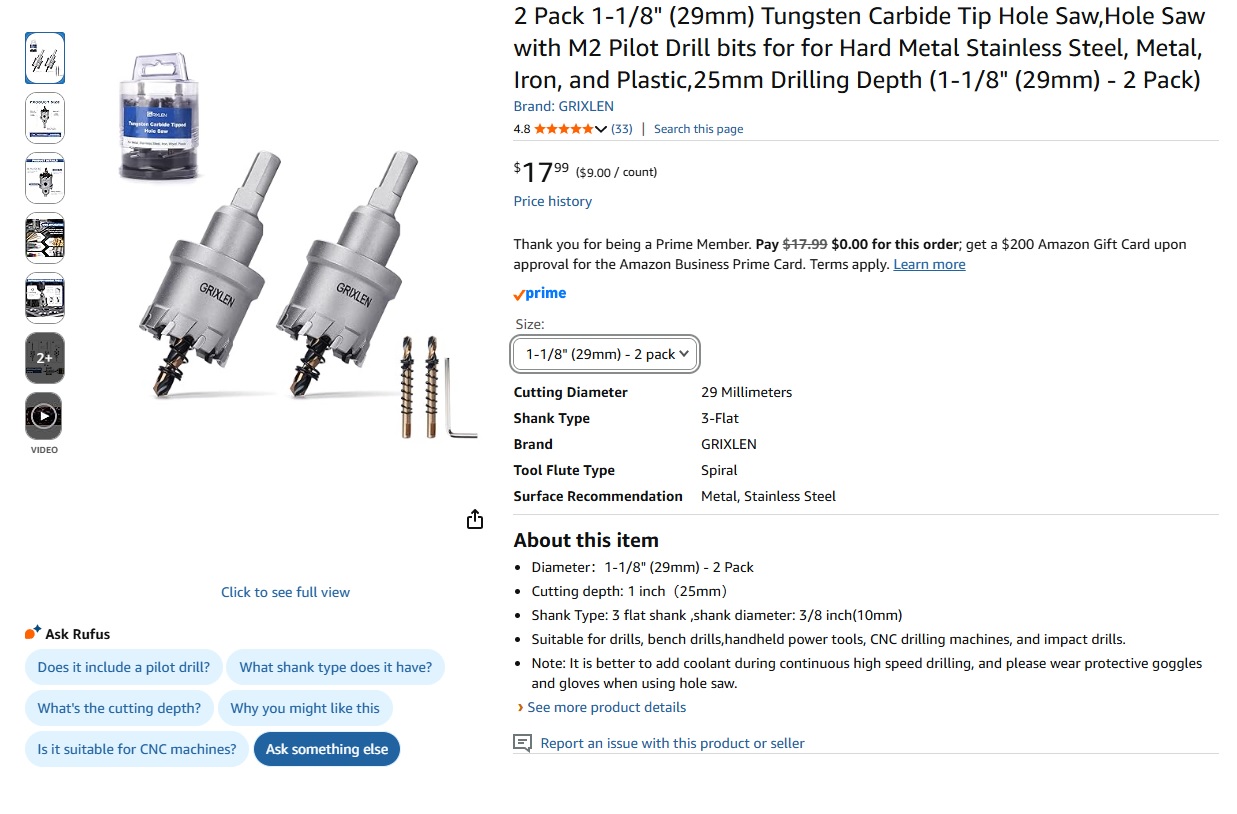
Task: Select 'Is it suitable for CNC machines?' suggestion
Action: [x=137, y=749]
